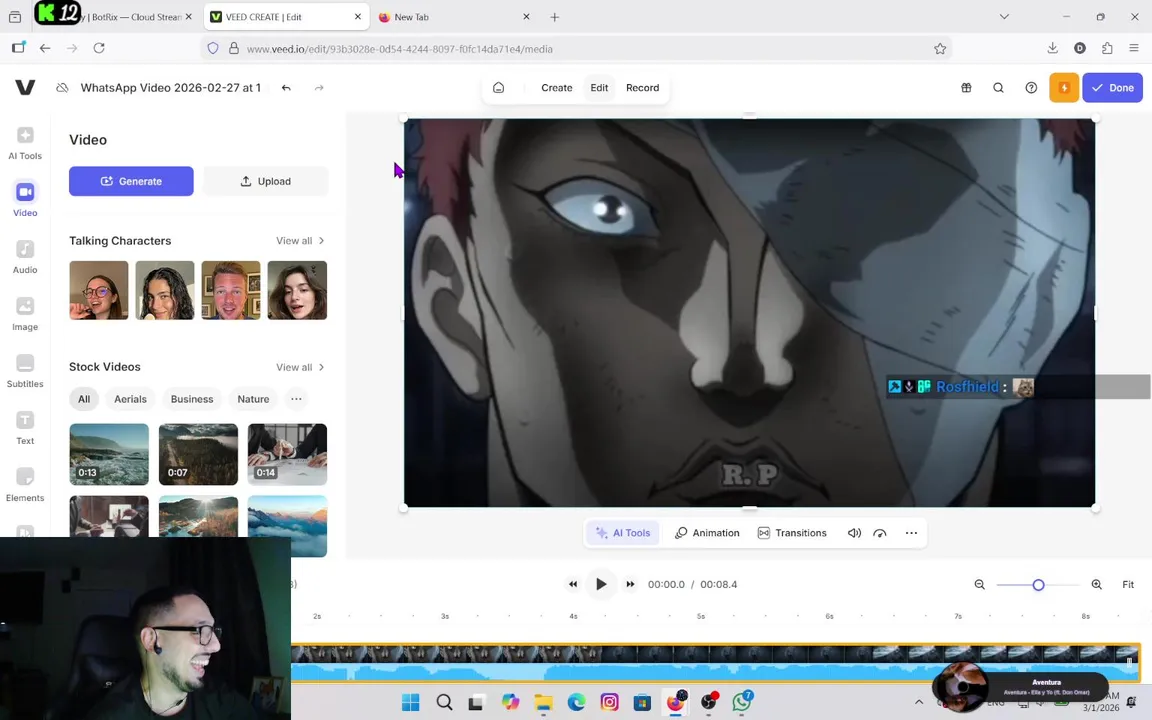Click the Generate button
1152x720 pixels.
tap(132, 181)
